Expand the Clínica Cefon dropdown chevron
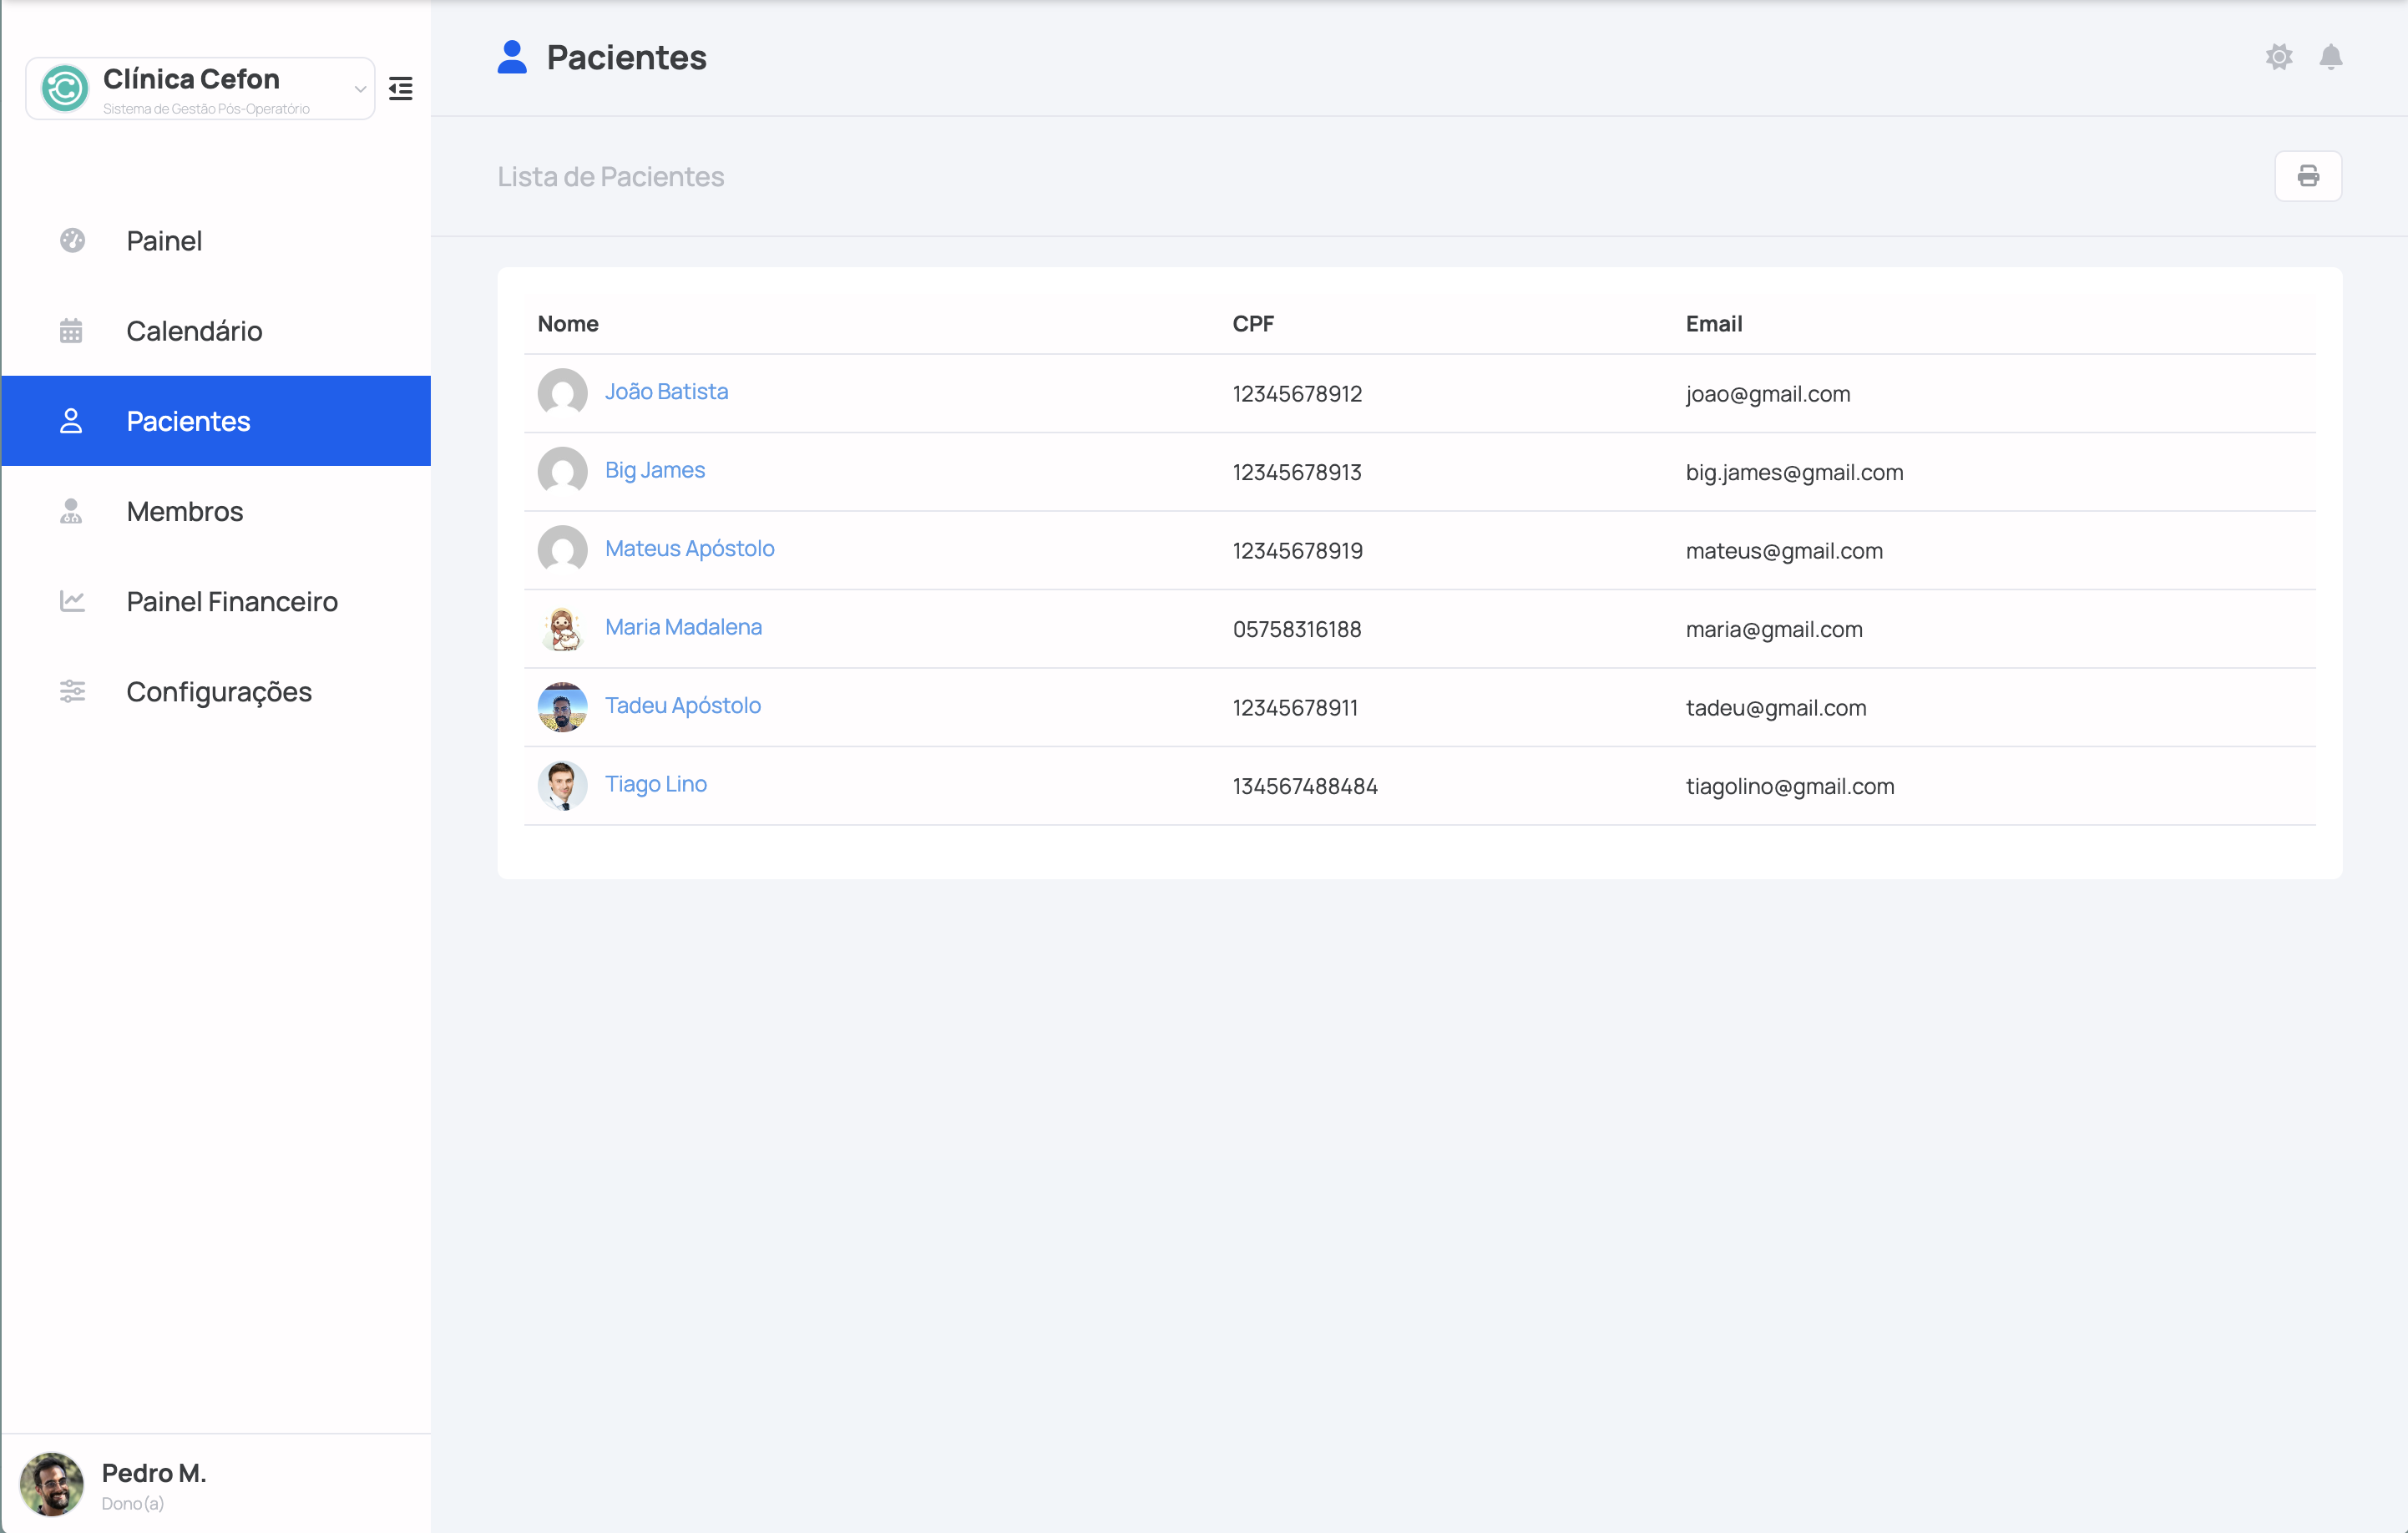The width and height of the screenshot is (2408, 1533). click(360, 88)
